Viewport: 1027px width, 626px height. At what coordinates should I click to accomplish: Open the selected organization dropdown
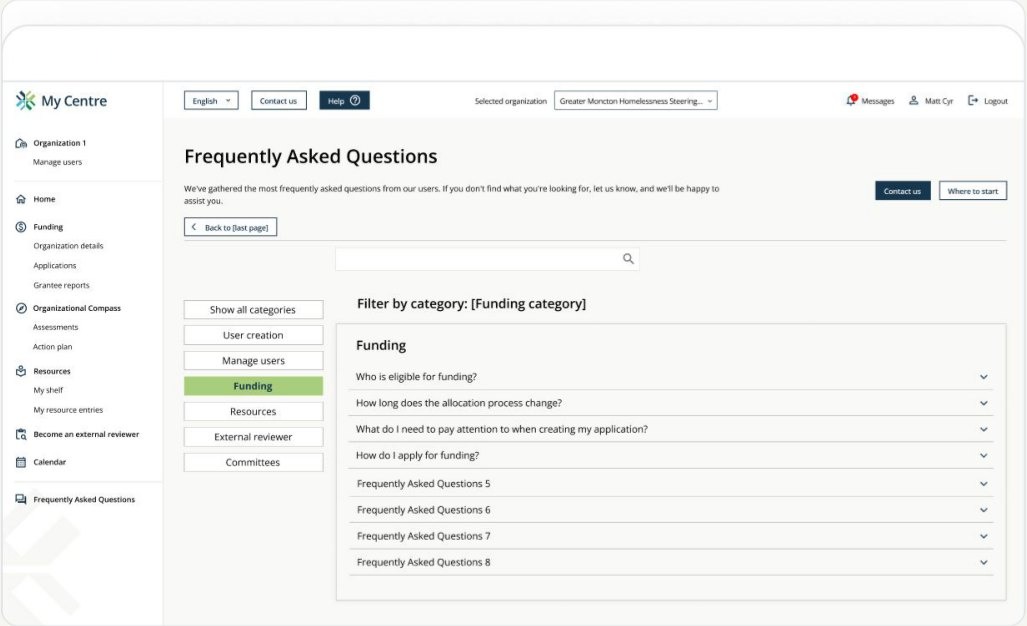tap(635, 100)
